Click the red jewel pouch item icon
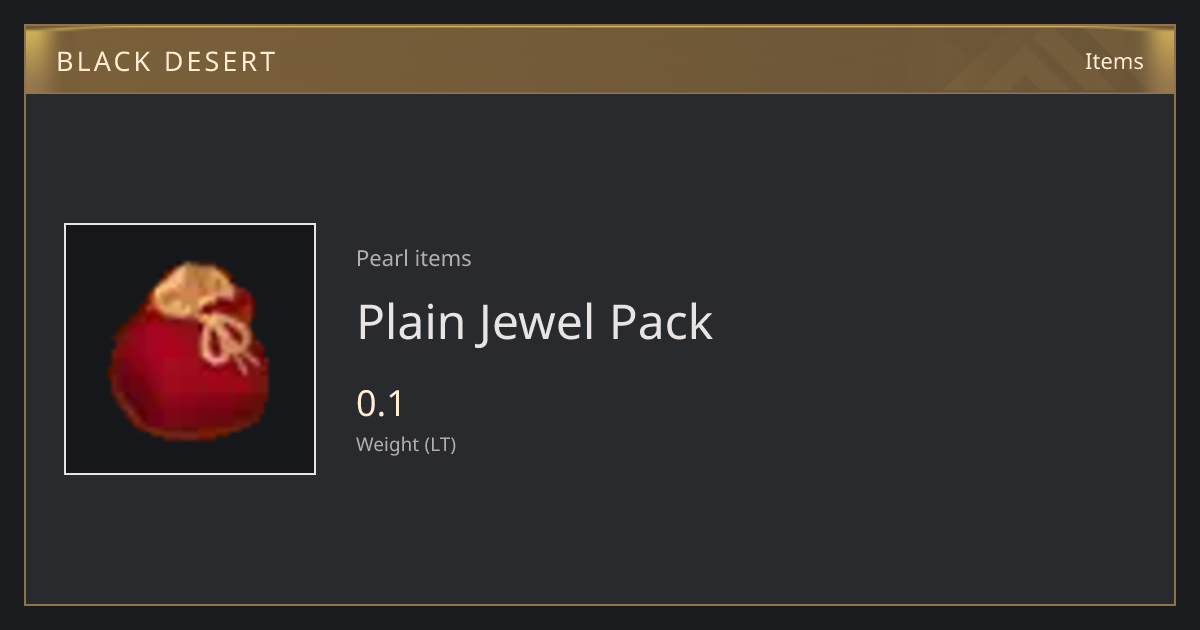 point(189,349)
